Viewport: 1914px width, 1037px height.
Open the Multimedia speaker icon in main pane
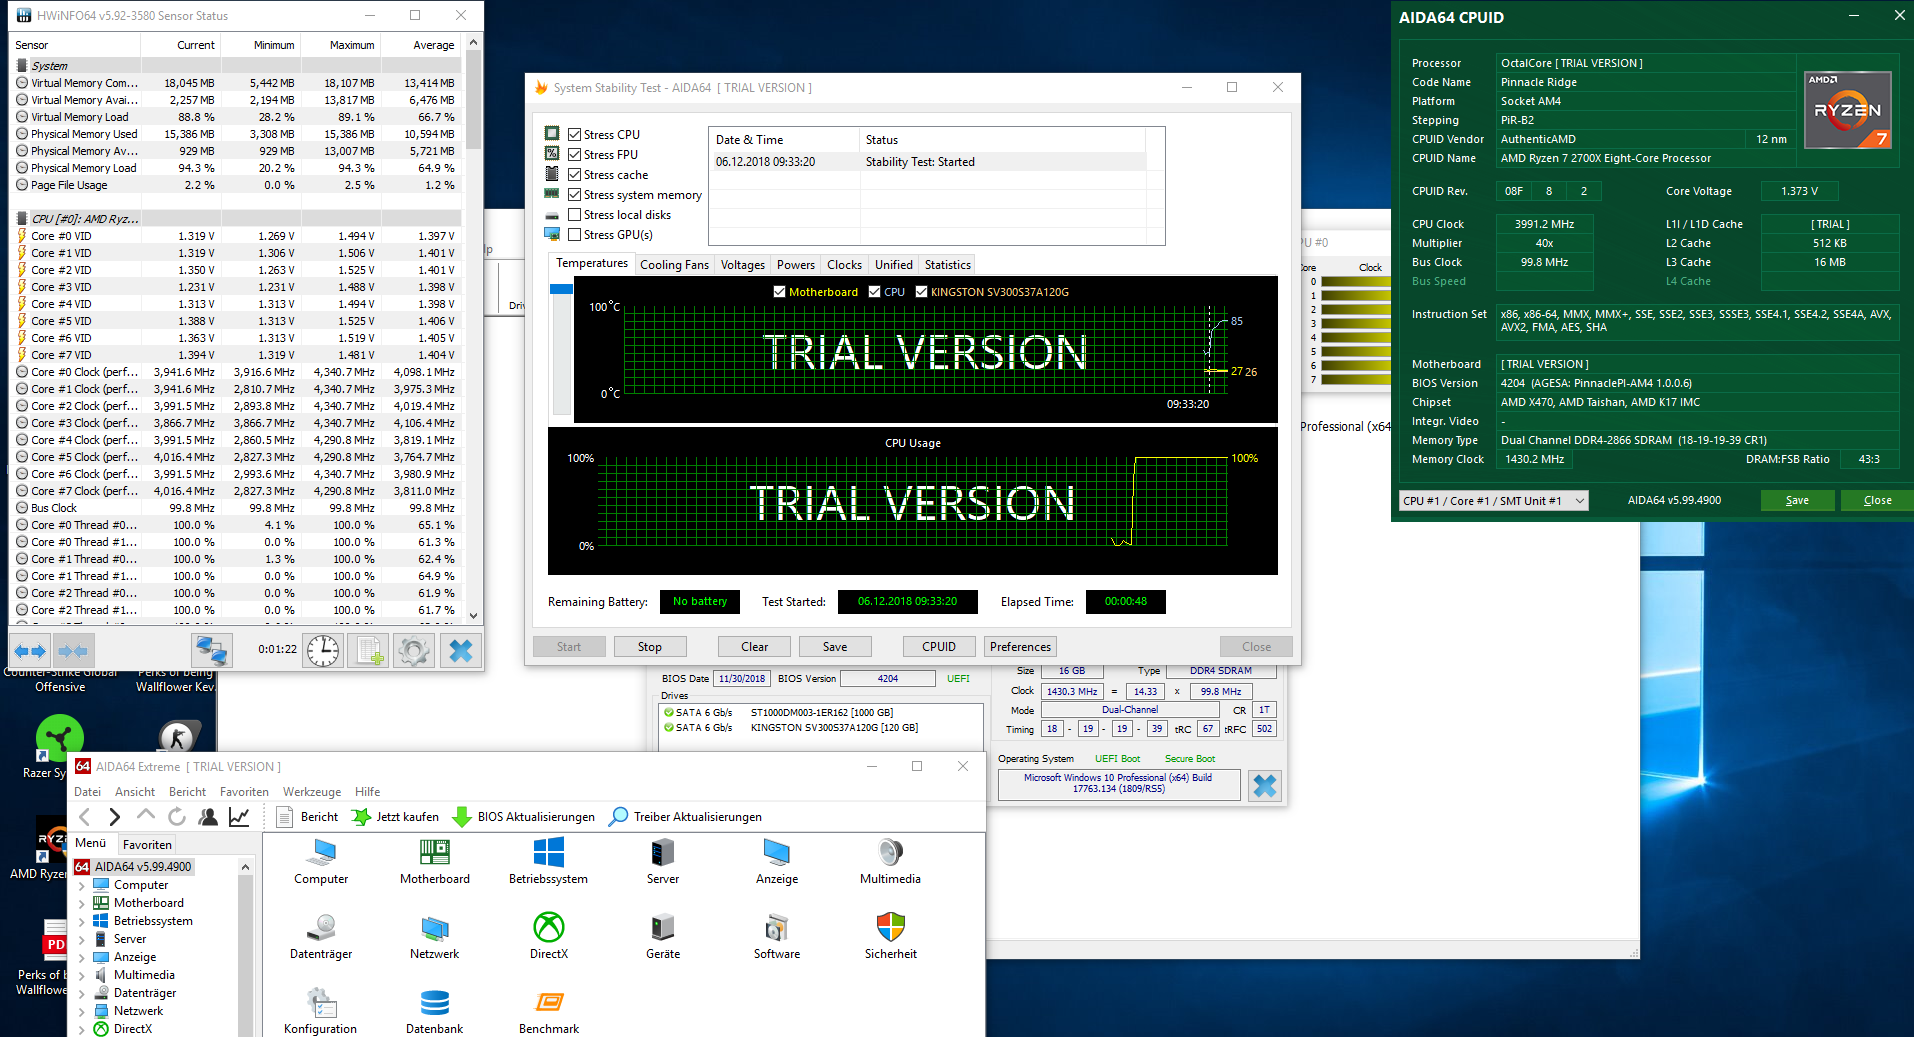click(x=890, y=862)
